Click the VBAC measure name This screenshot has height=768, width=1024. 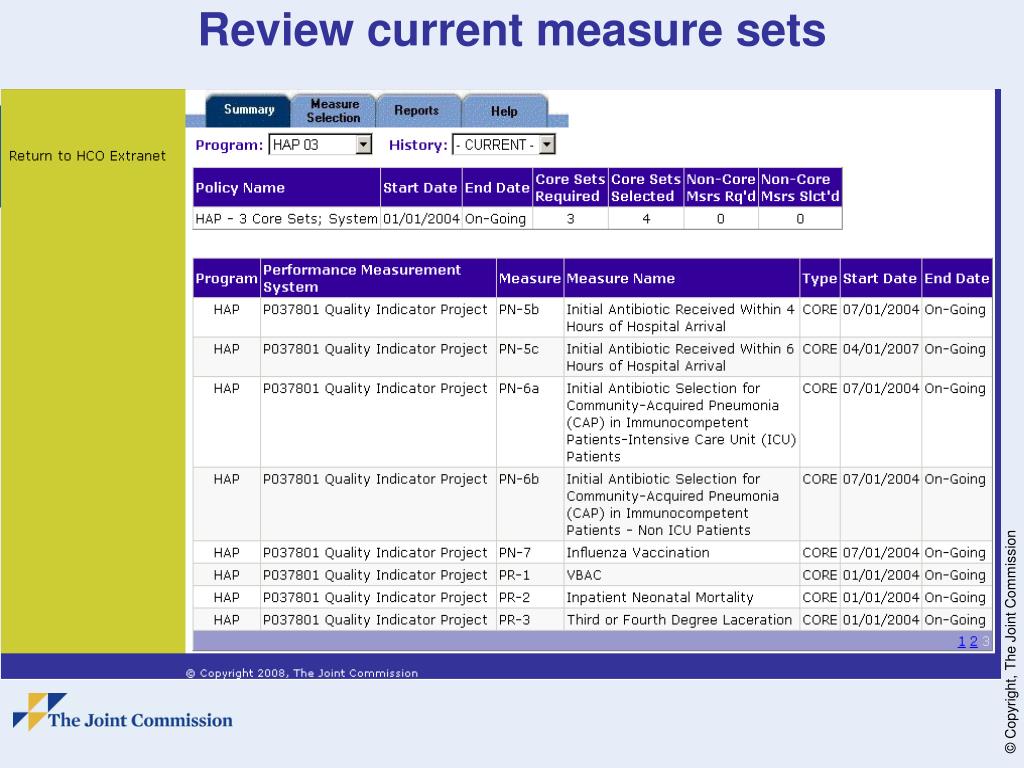pos(584,575)
